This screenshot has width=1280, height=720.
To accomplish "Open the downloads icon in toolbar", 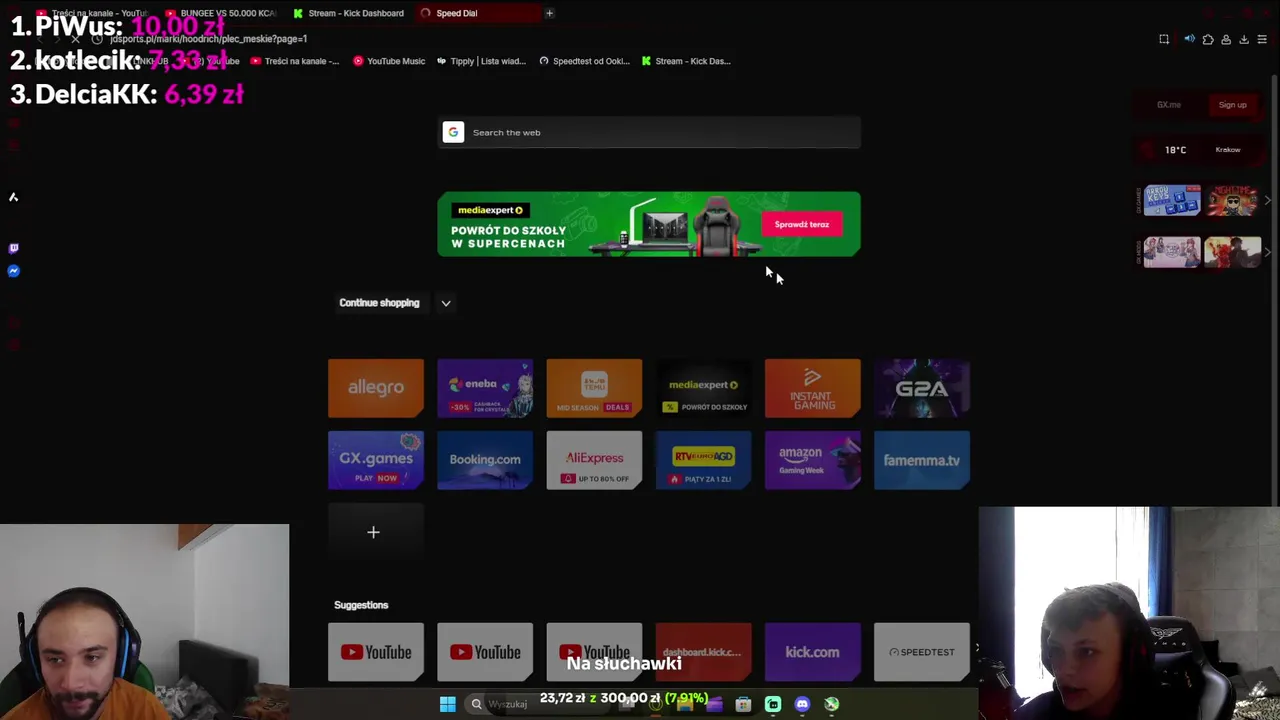I will point(1244,39).
